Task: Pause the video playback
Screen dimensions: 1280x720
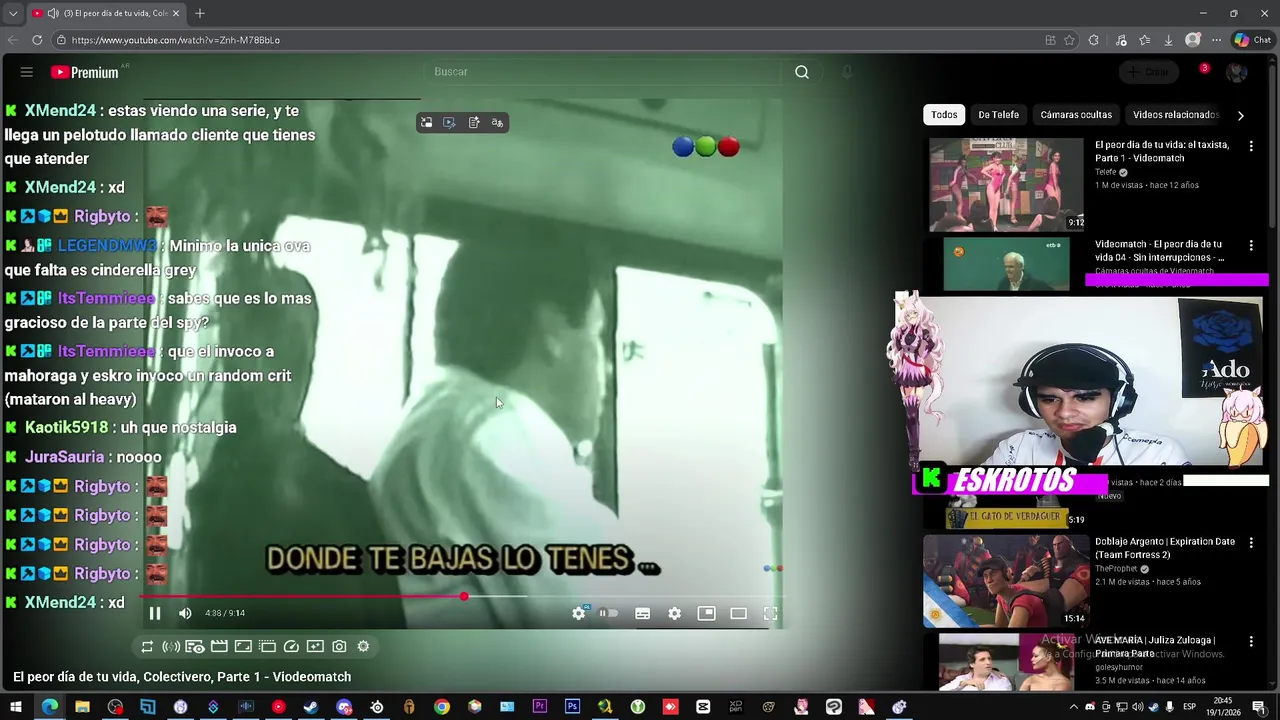Action: [x=155, y=613]
